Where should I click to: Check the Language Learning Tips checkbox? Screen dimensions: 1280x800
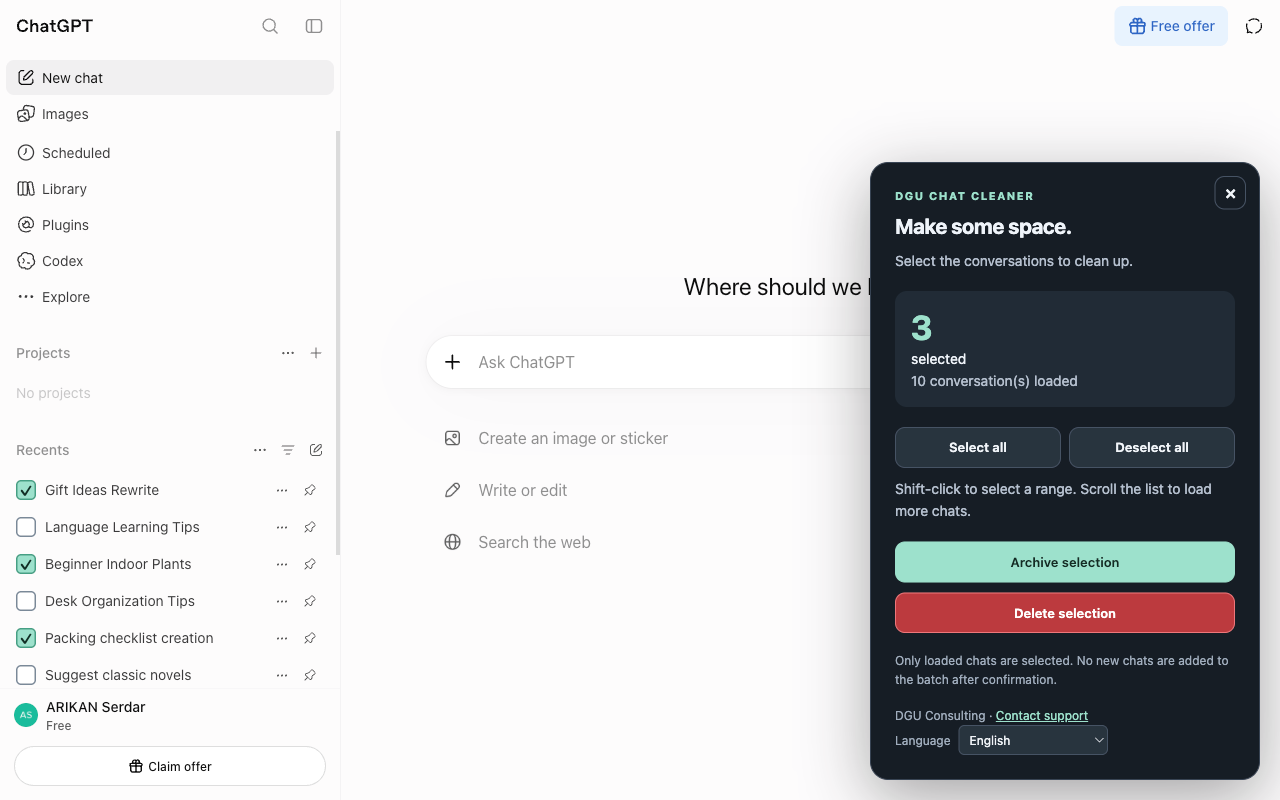[x=27, y=527]
